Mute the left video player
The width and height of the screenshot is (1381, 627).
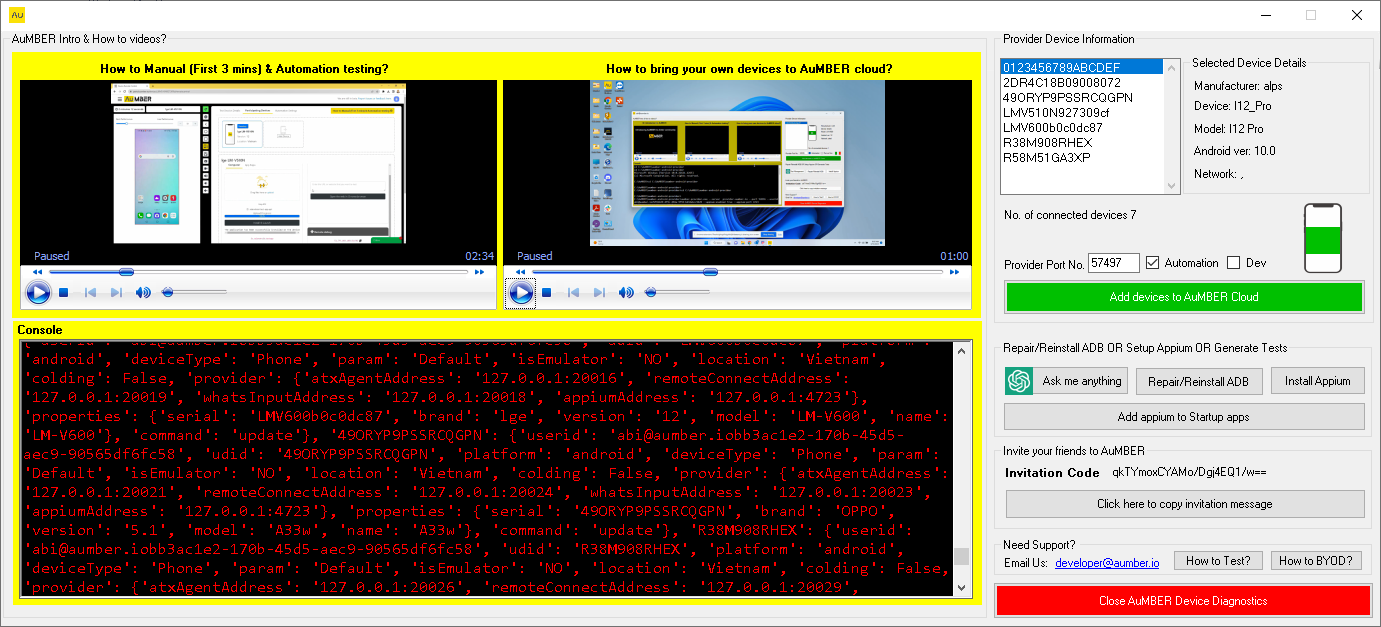pos(143,293)
